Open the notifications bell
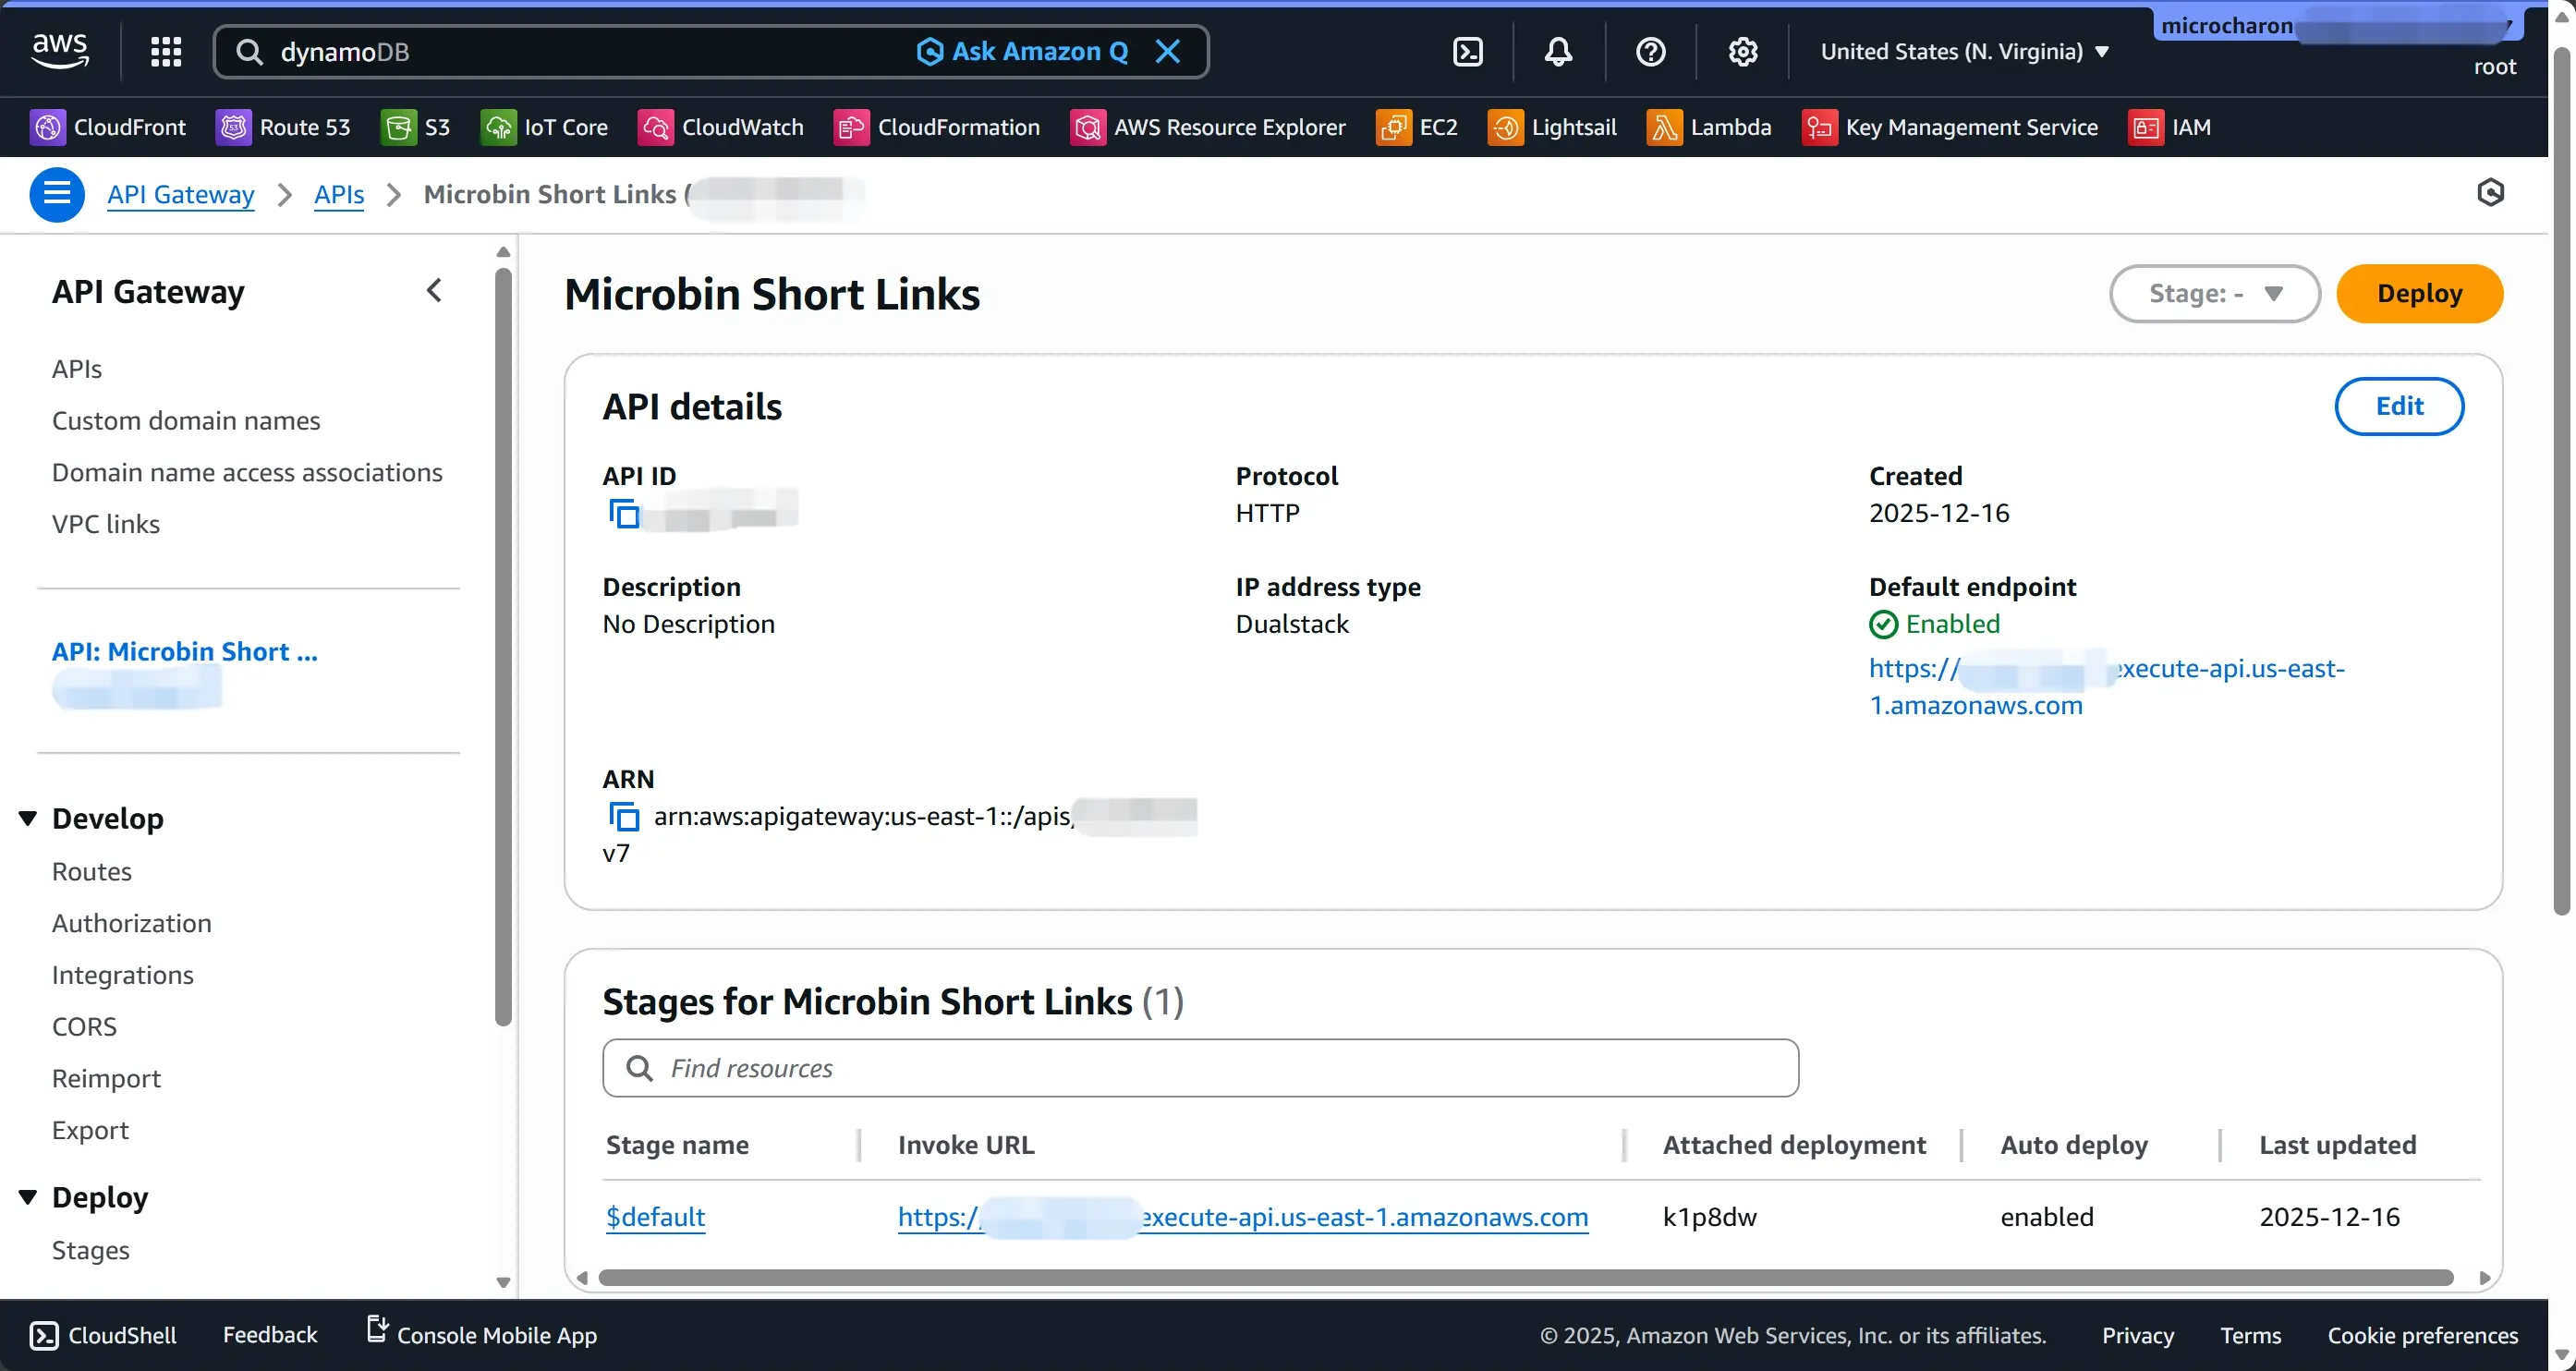 (x=1557, y=52)
